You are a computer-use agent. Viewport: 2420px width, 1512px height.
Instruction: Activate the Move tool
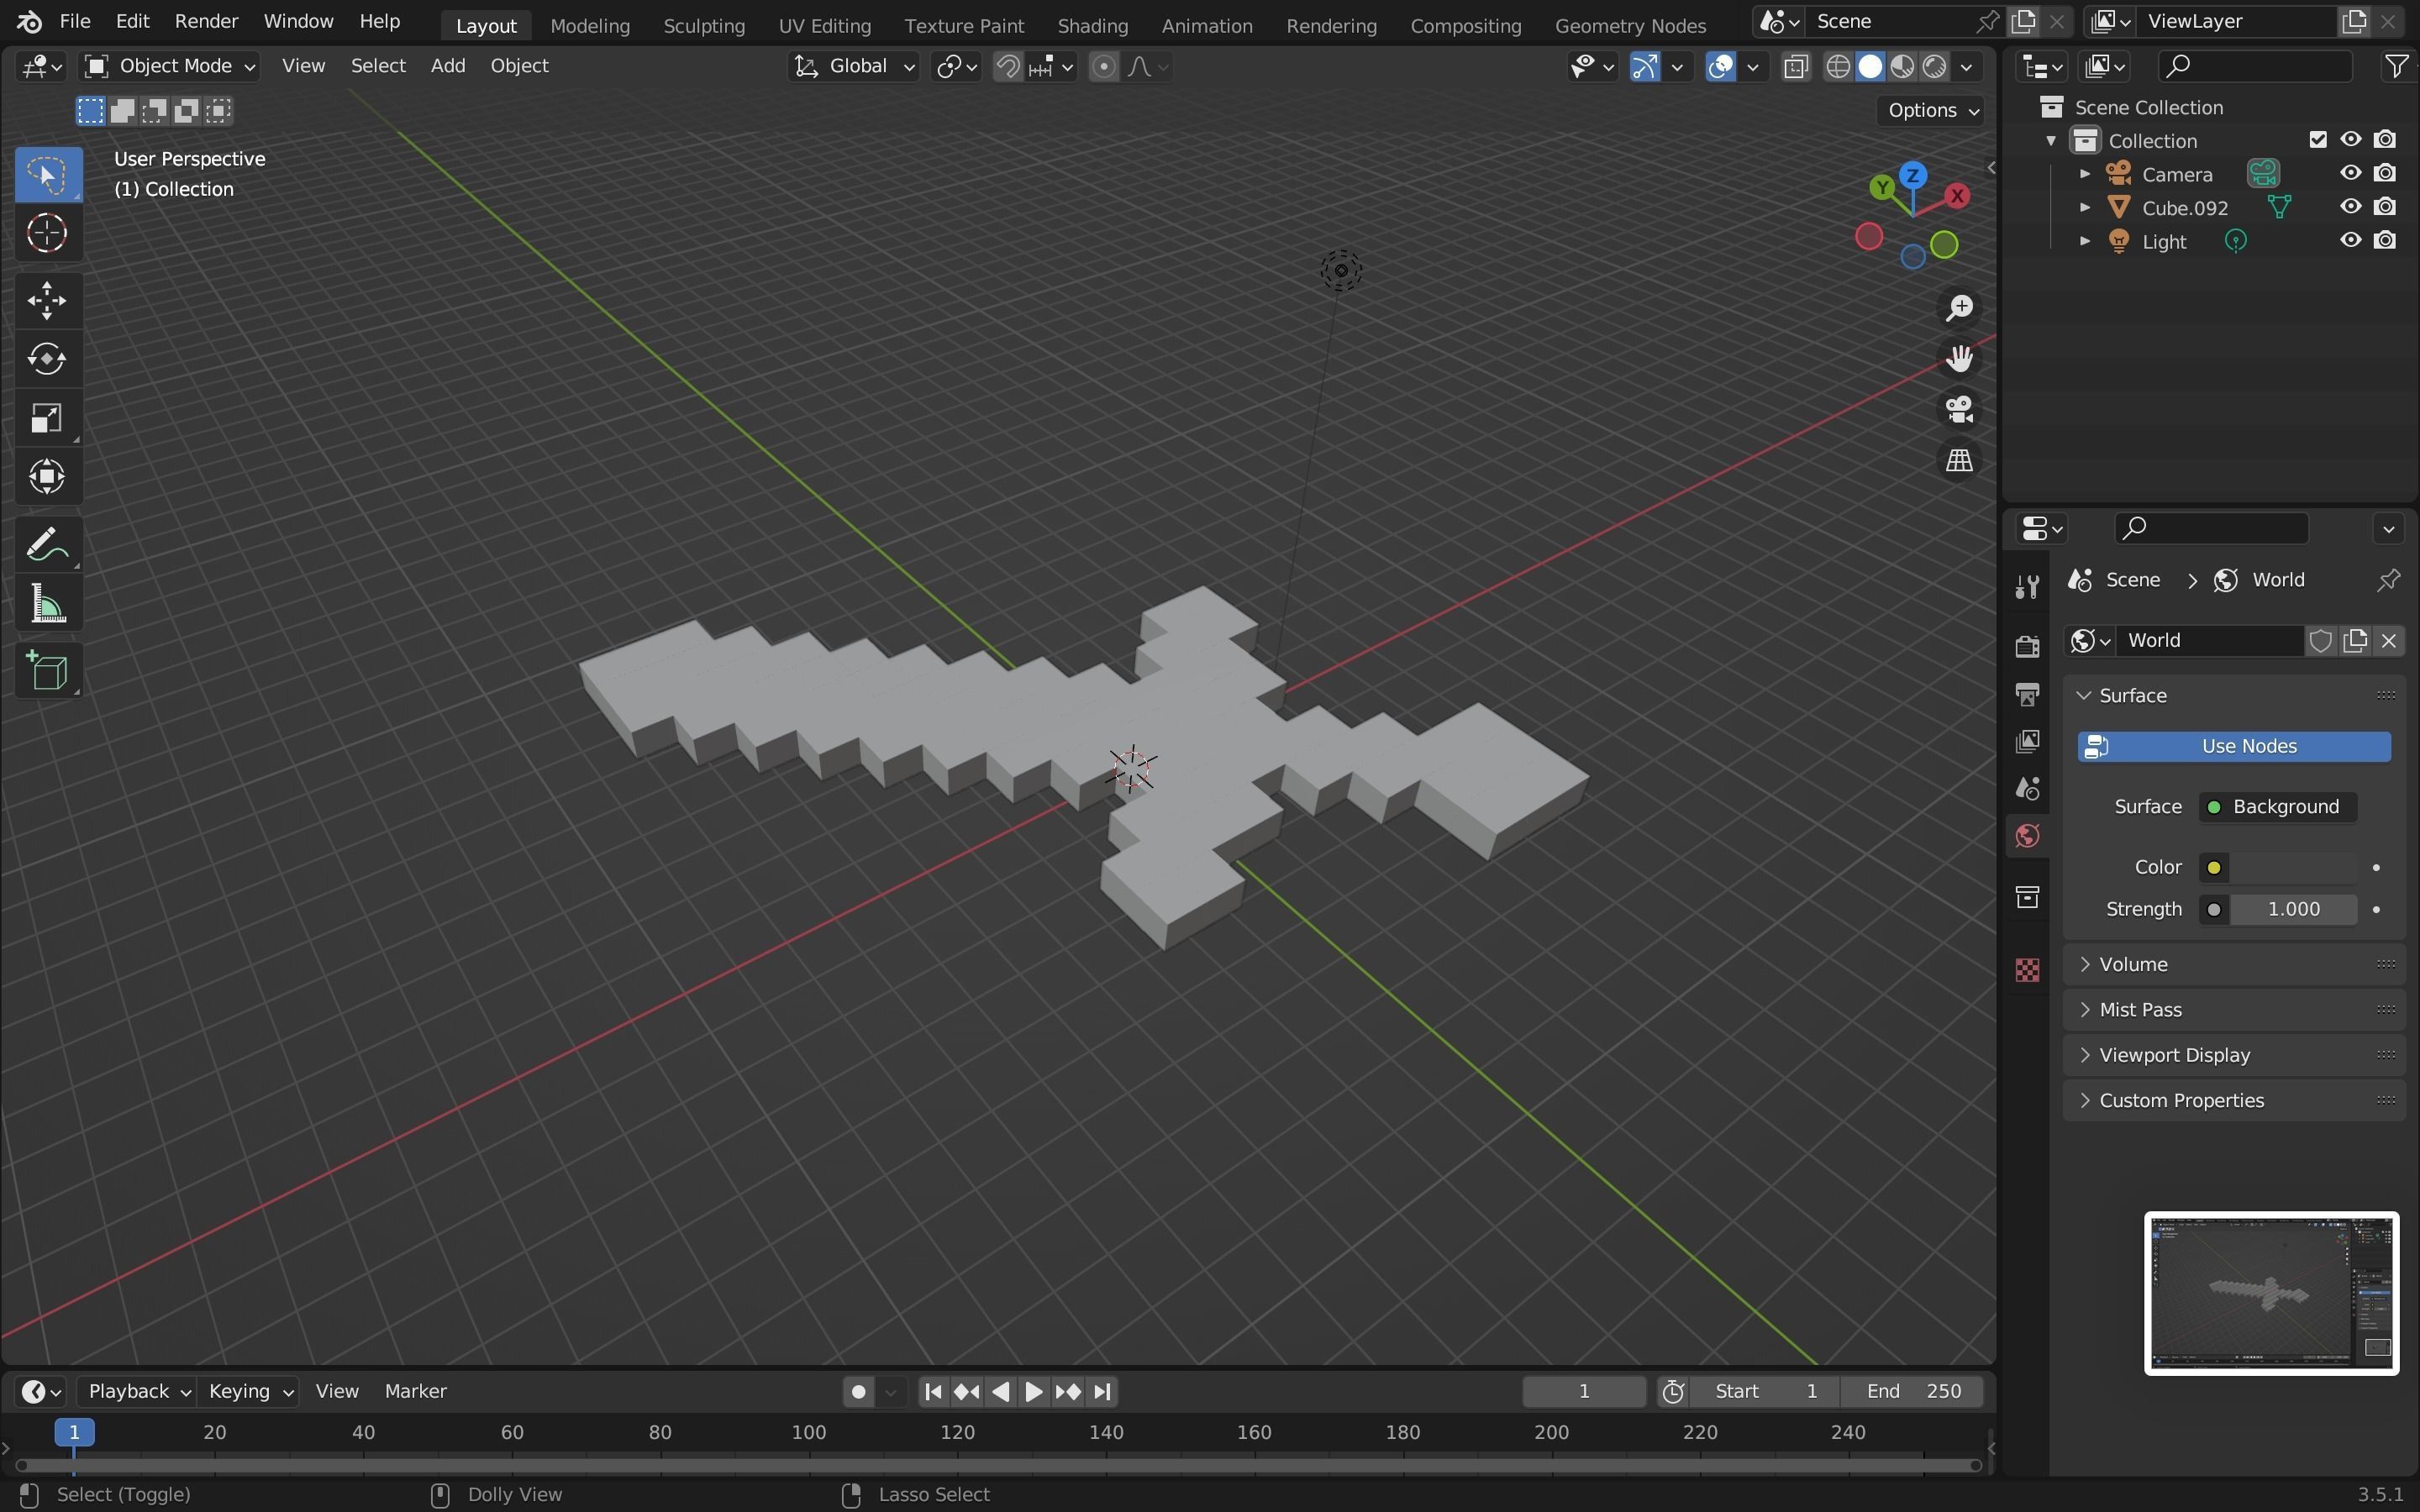(47, 300)
